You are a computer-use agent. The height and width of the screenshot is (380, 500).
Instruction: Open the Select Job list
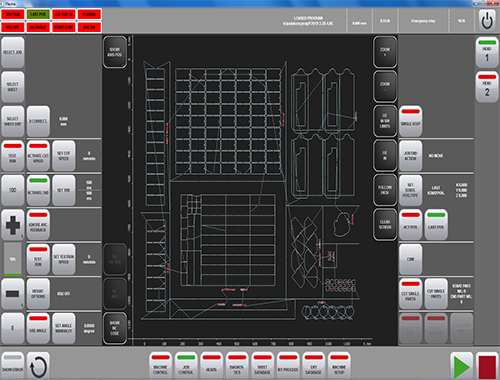[13, 52]
